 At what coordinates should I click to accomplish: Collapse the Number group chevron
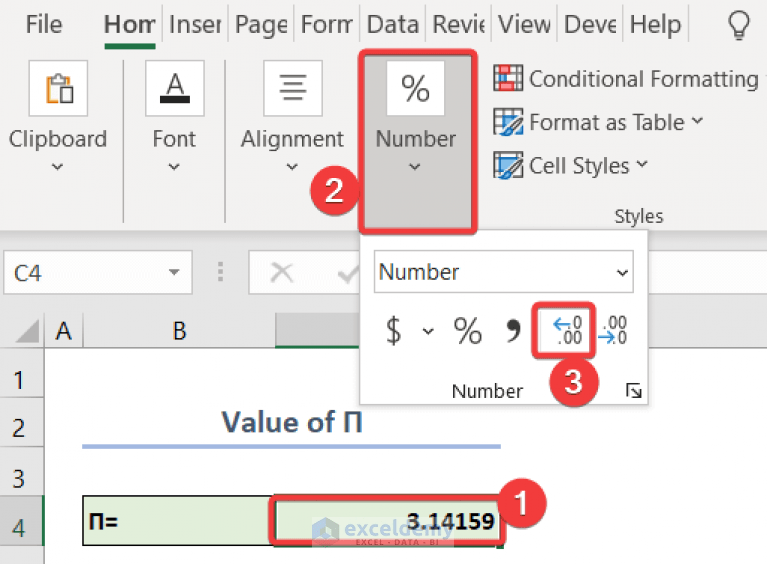415,167
